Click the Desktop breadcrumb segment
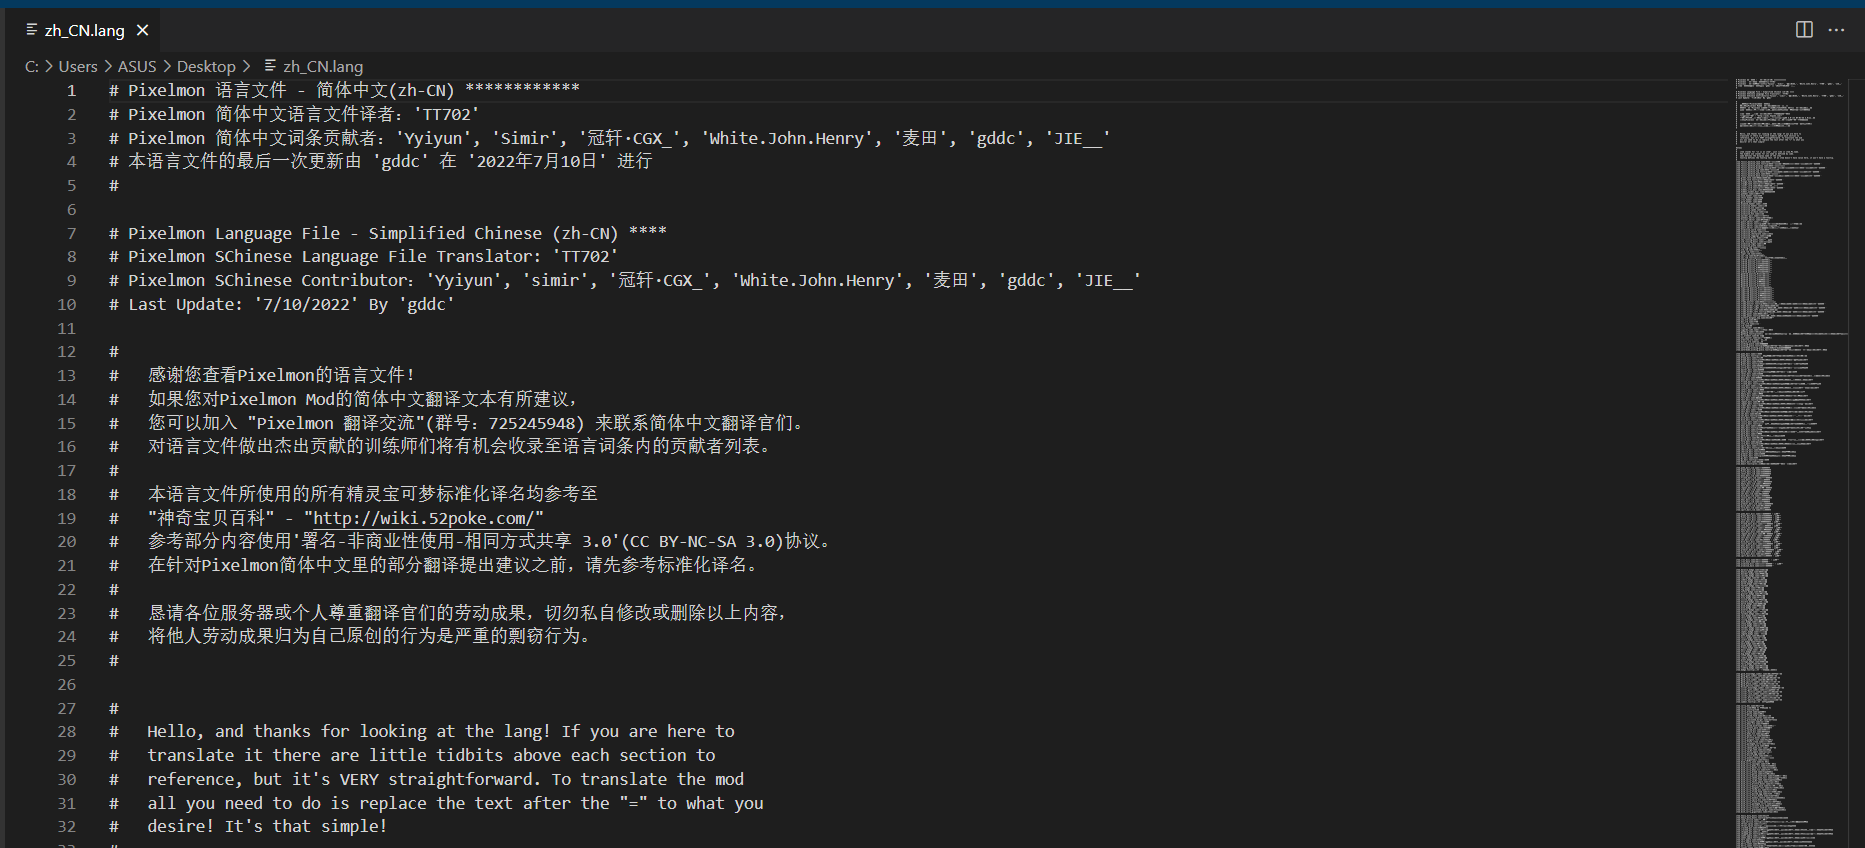The width and height of the screenshot is (1865, 848). [x=206, y=66]
